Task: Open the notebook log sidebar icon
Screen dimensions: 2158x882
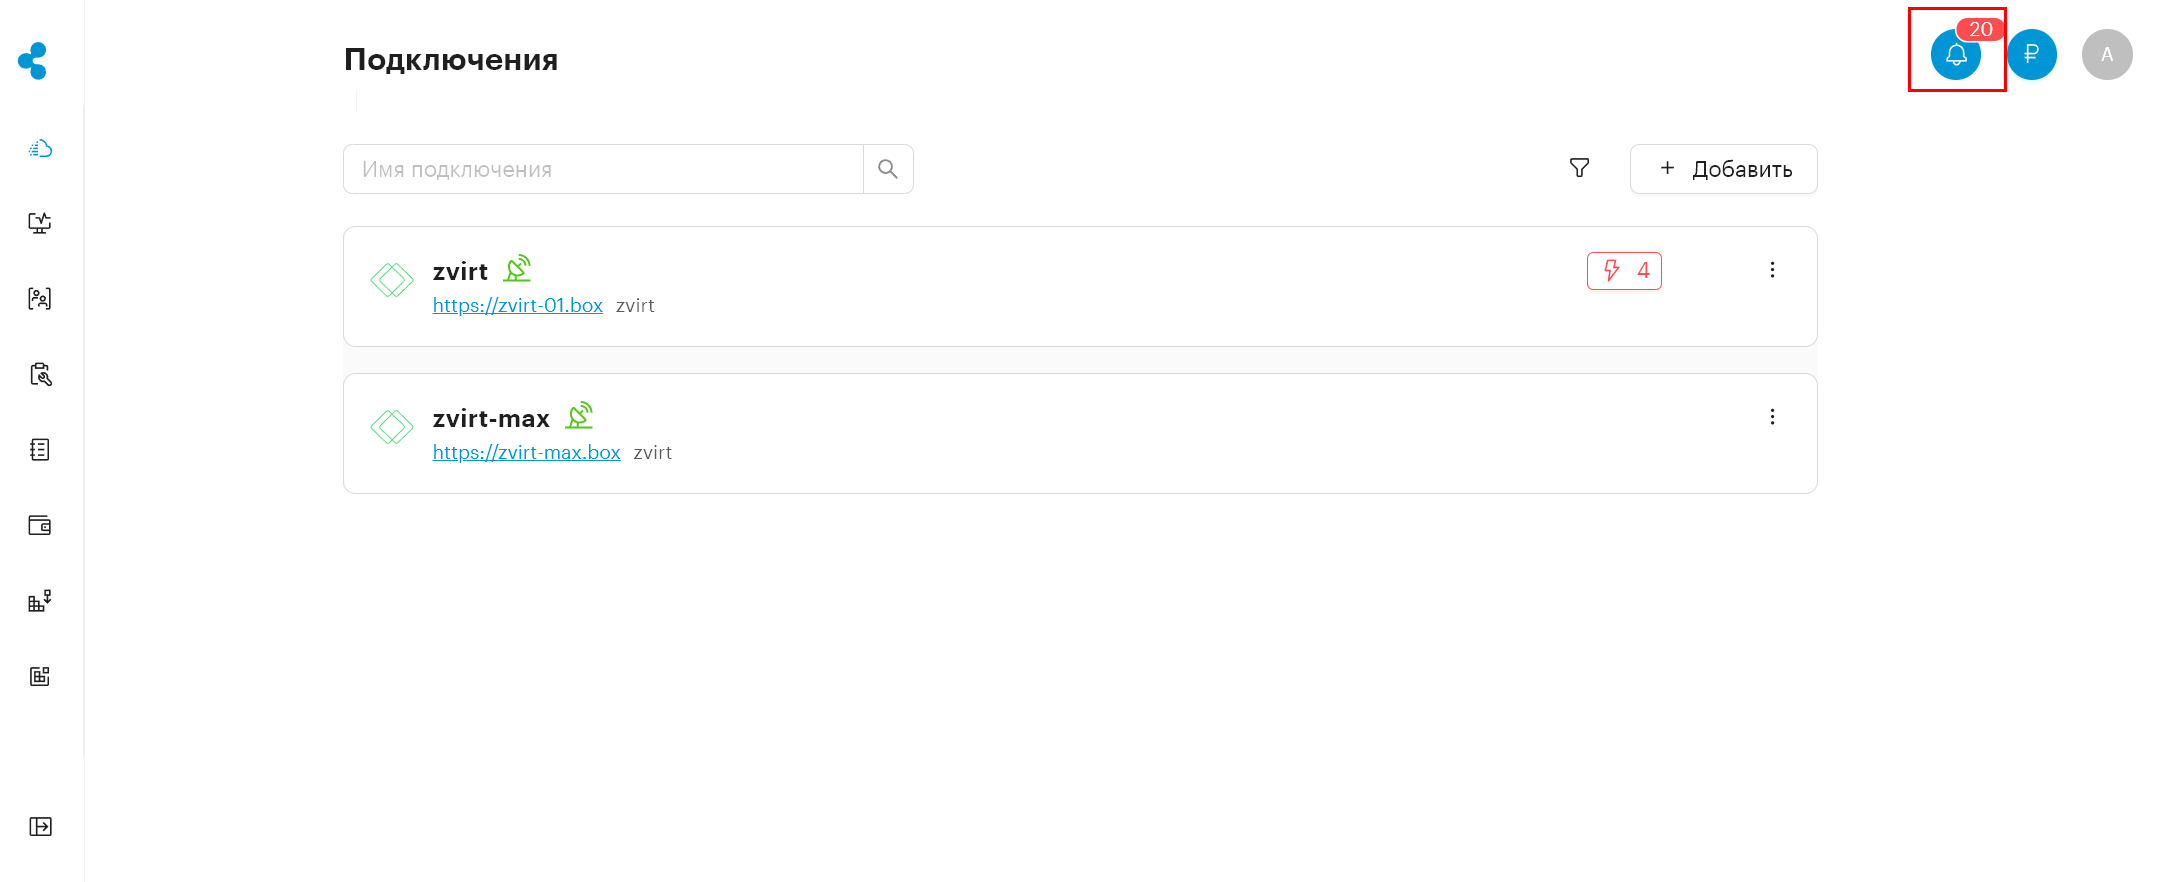Action: [x=40, y=450]
